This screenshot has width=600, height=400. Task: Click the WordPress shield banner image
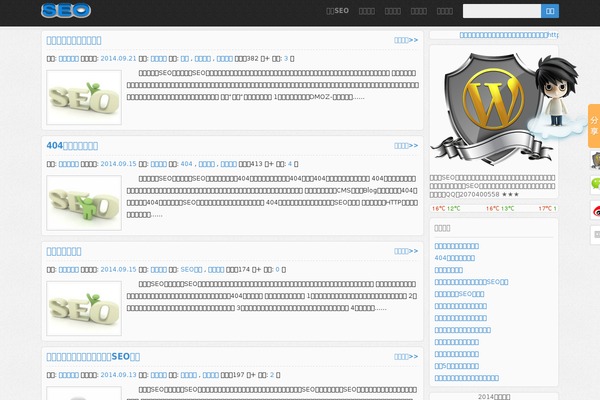point(494,109)
